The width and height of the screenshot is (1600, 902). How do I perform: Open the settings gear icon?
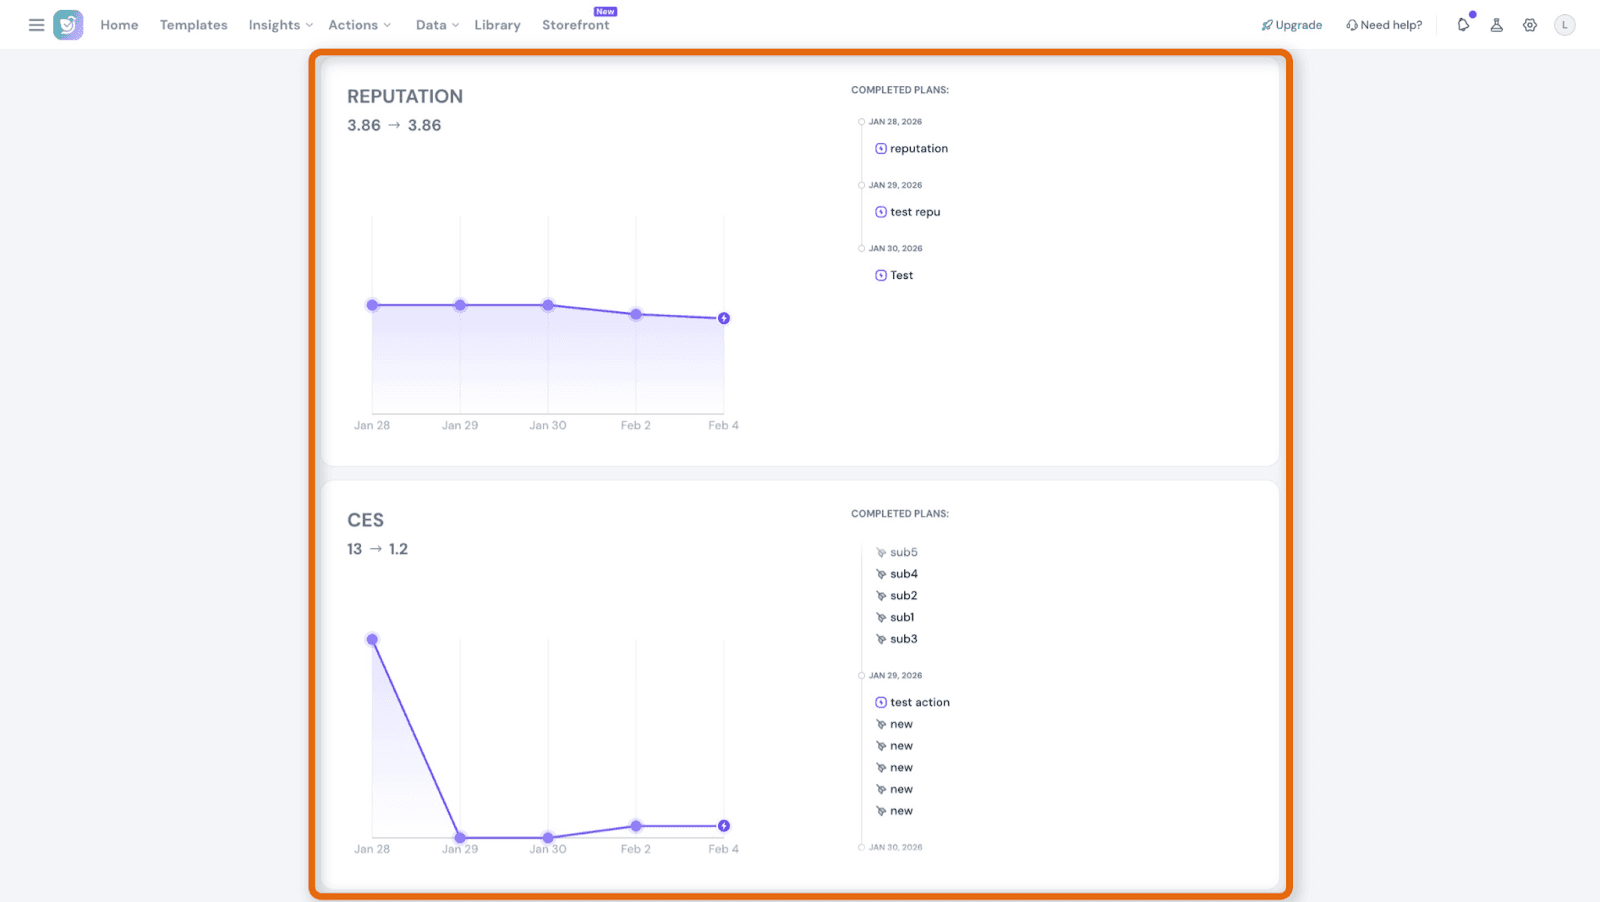point(1530,25)
